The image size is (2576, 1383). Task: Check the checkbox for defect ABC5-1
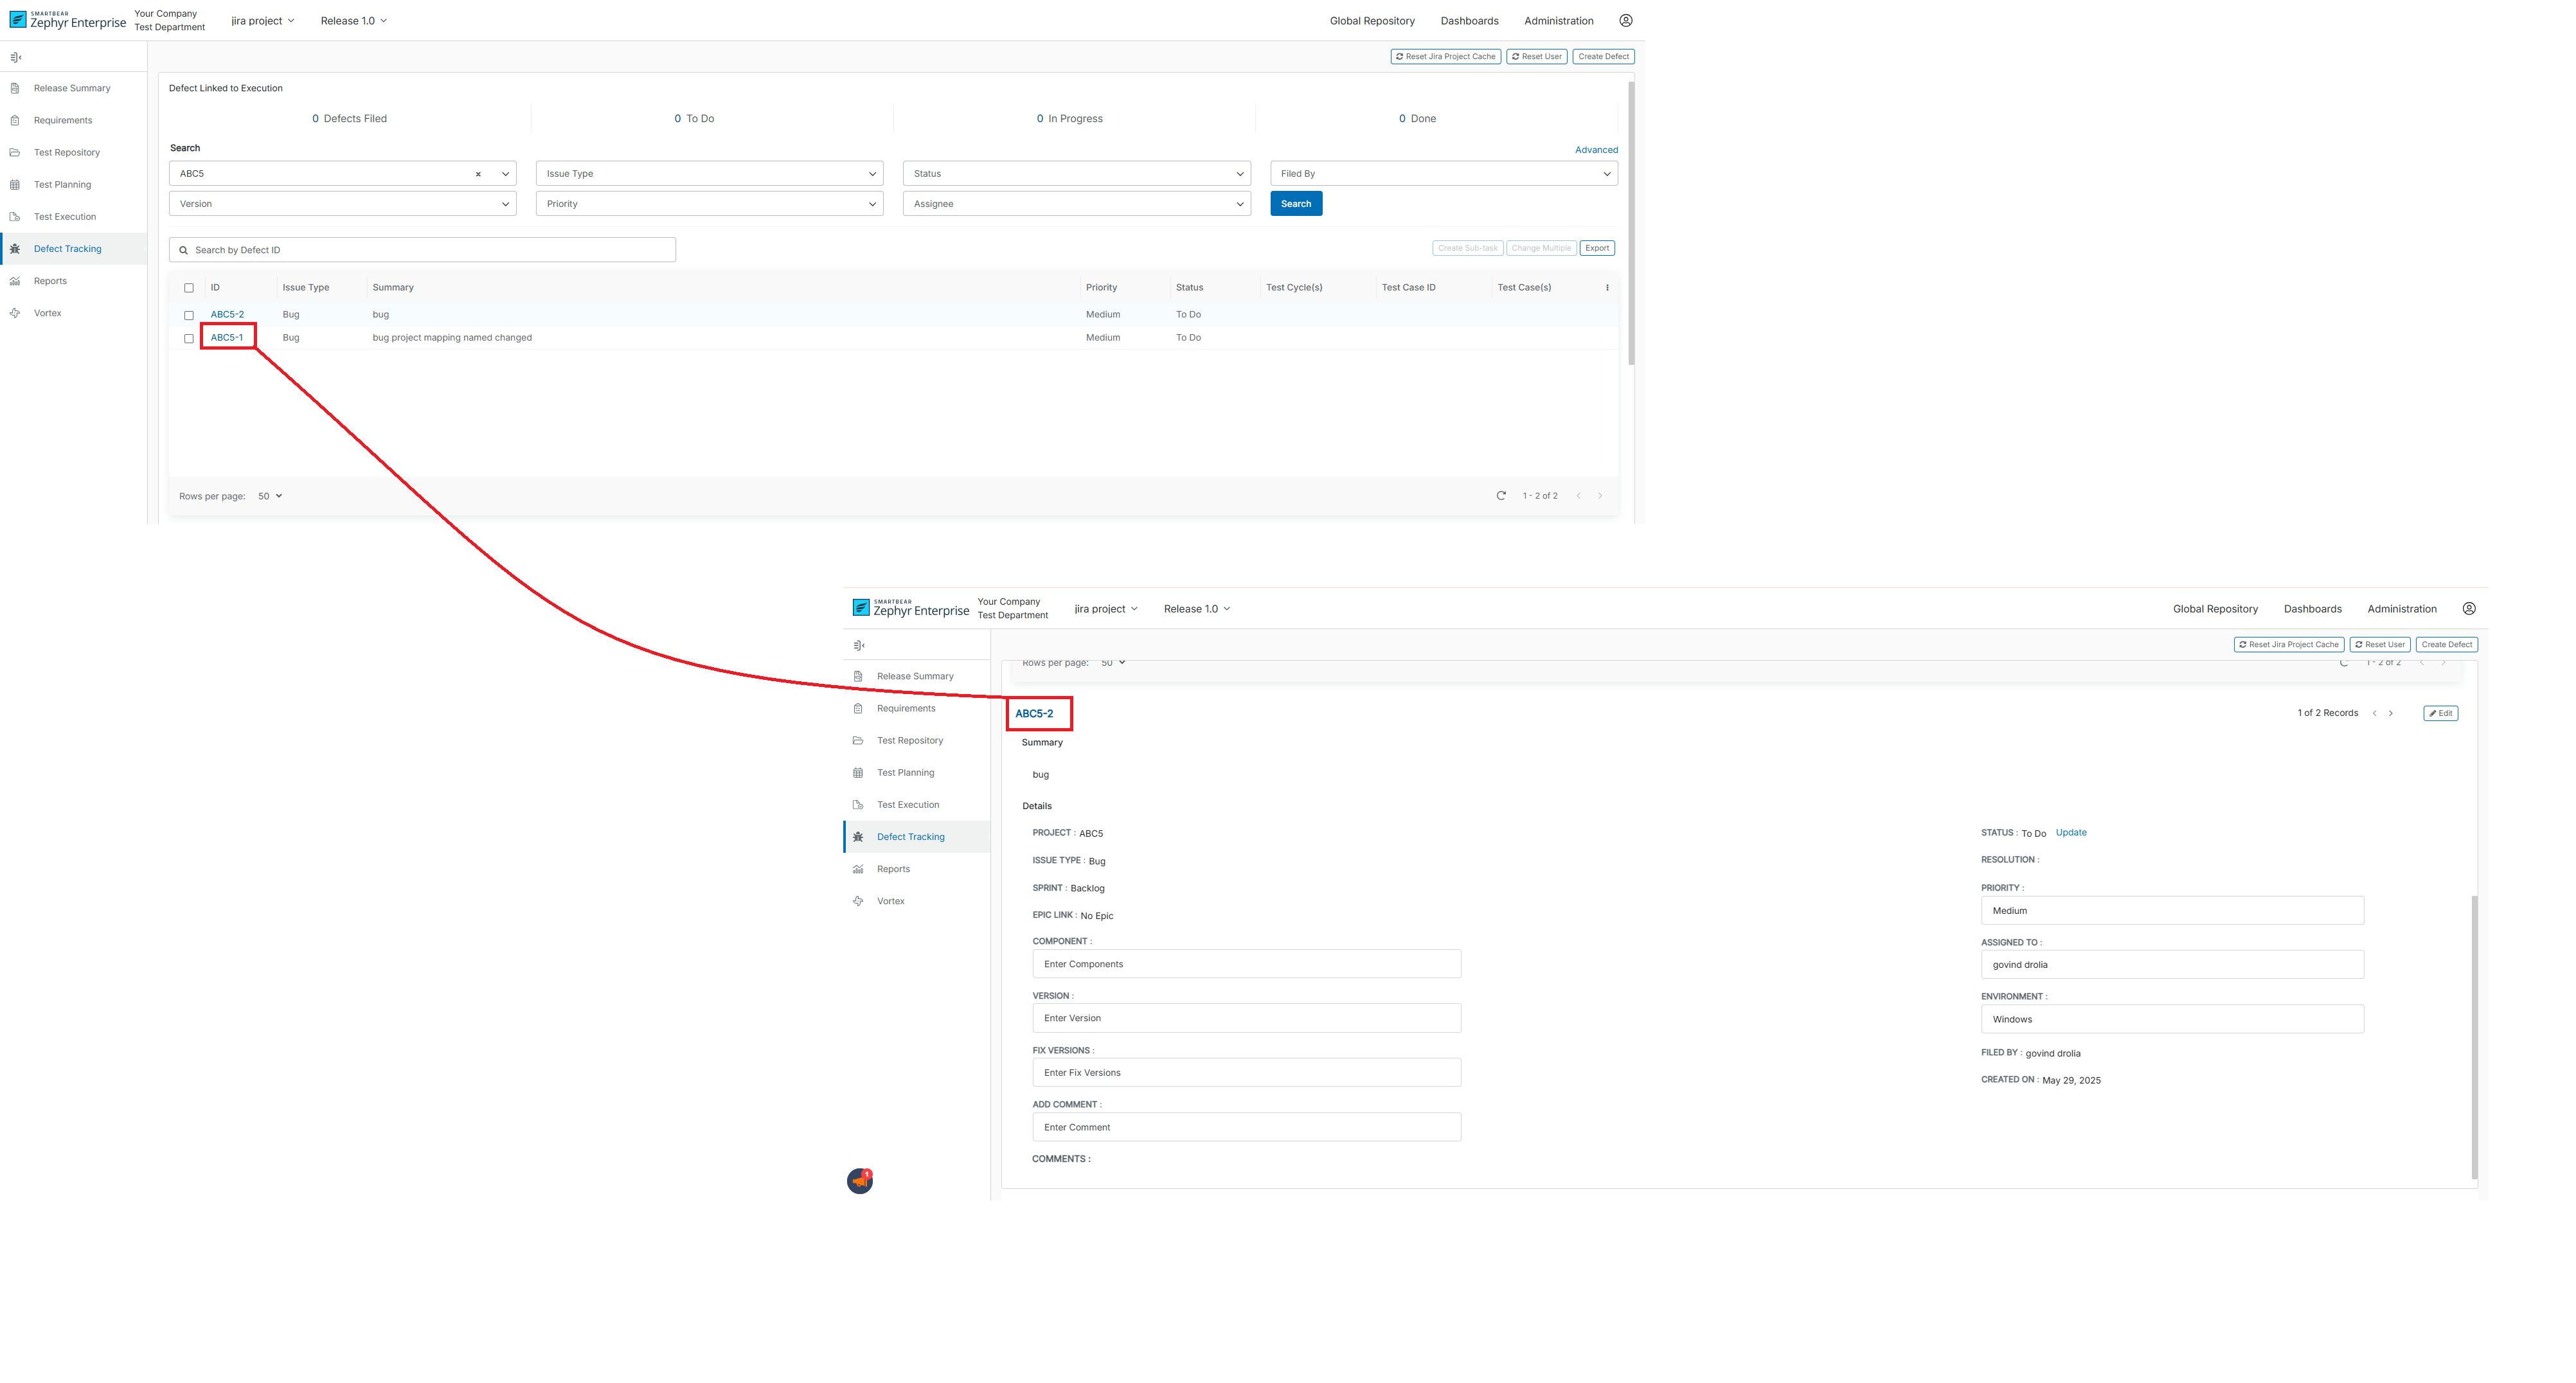point(189,338)
